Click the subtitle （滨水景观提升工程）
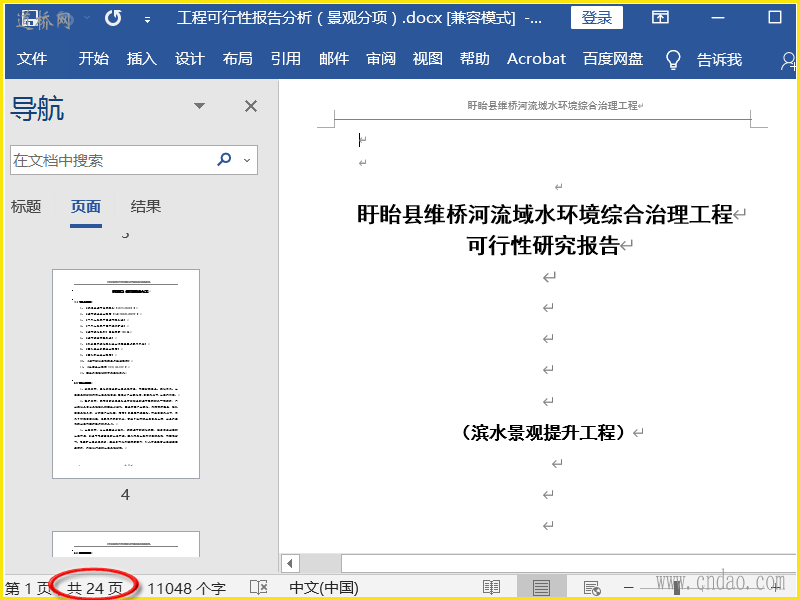 click(543, 433)
